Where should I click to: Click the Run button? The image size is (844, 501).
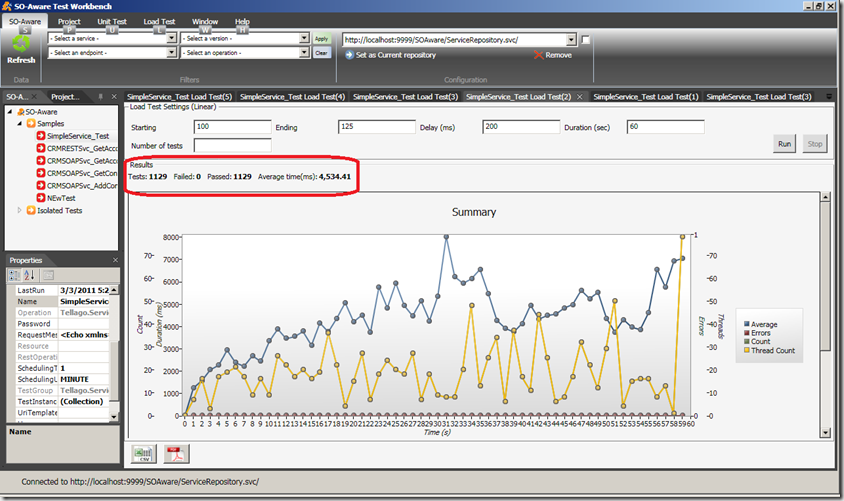[784, 144]
